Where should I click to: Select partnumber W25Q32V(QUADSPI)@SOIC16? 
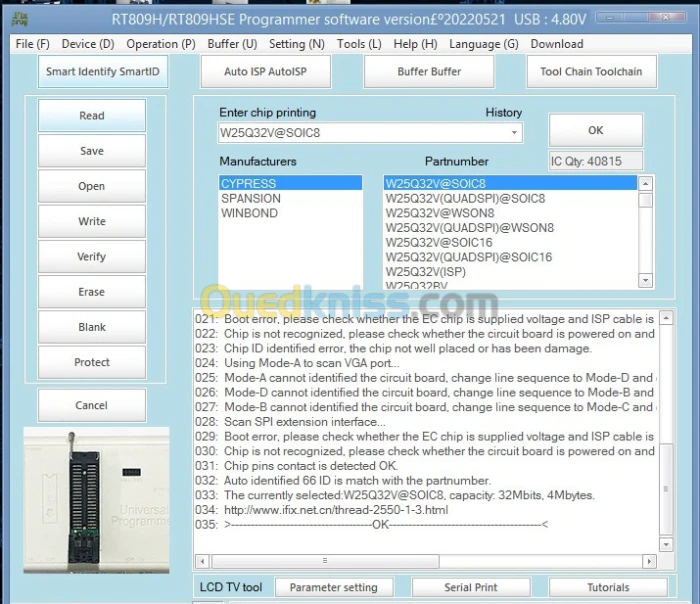510,257
